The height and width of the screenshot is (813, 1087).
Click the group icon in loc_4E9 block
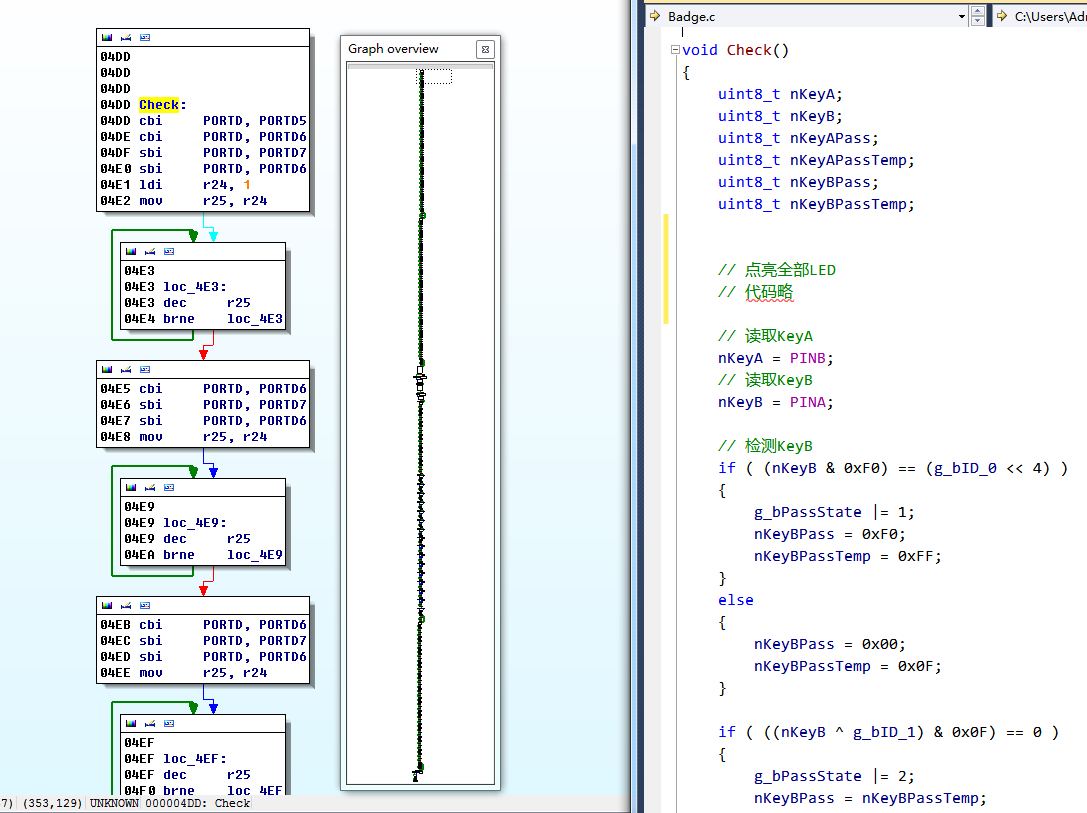pyautogui.click(x=169, y=487)
